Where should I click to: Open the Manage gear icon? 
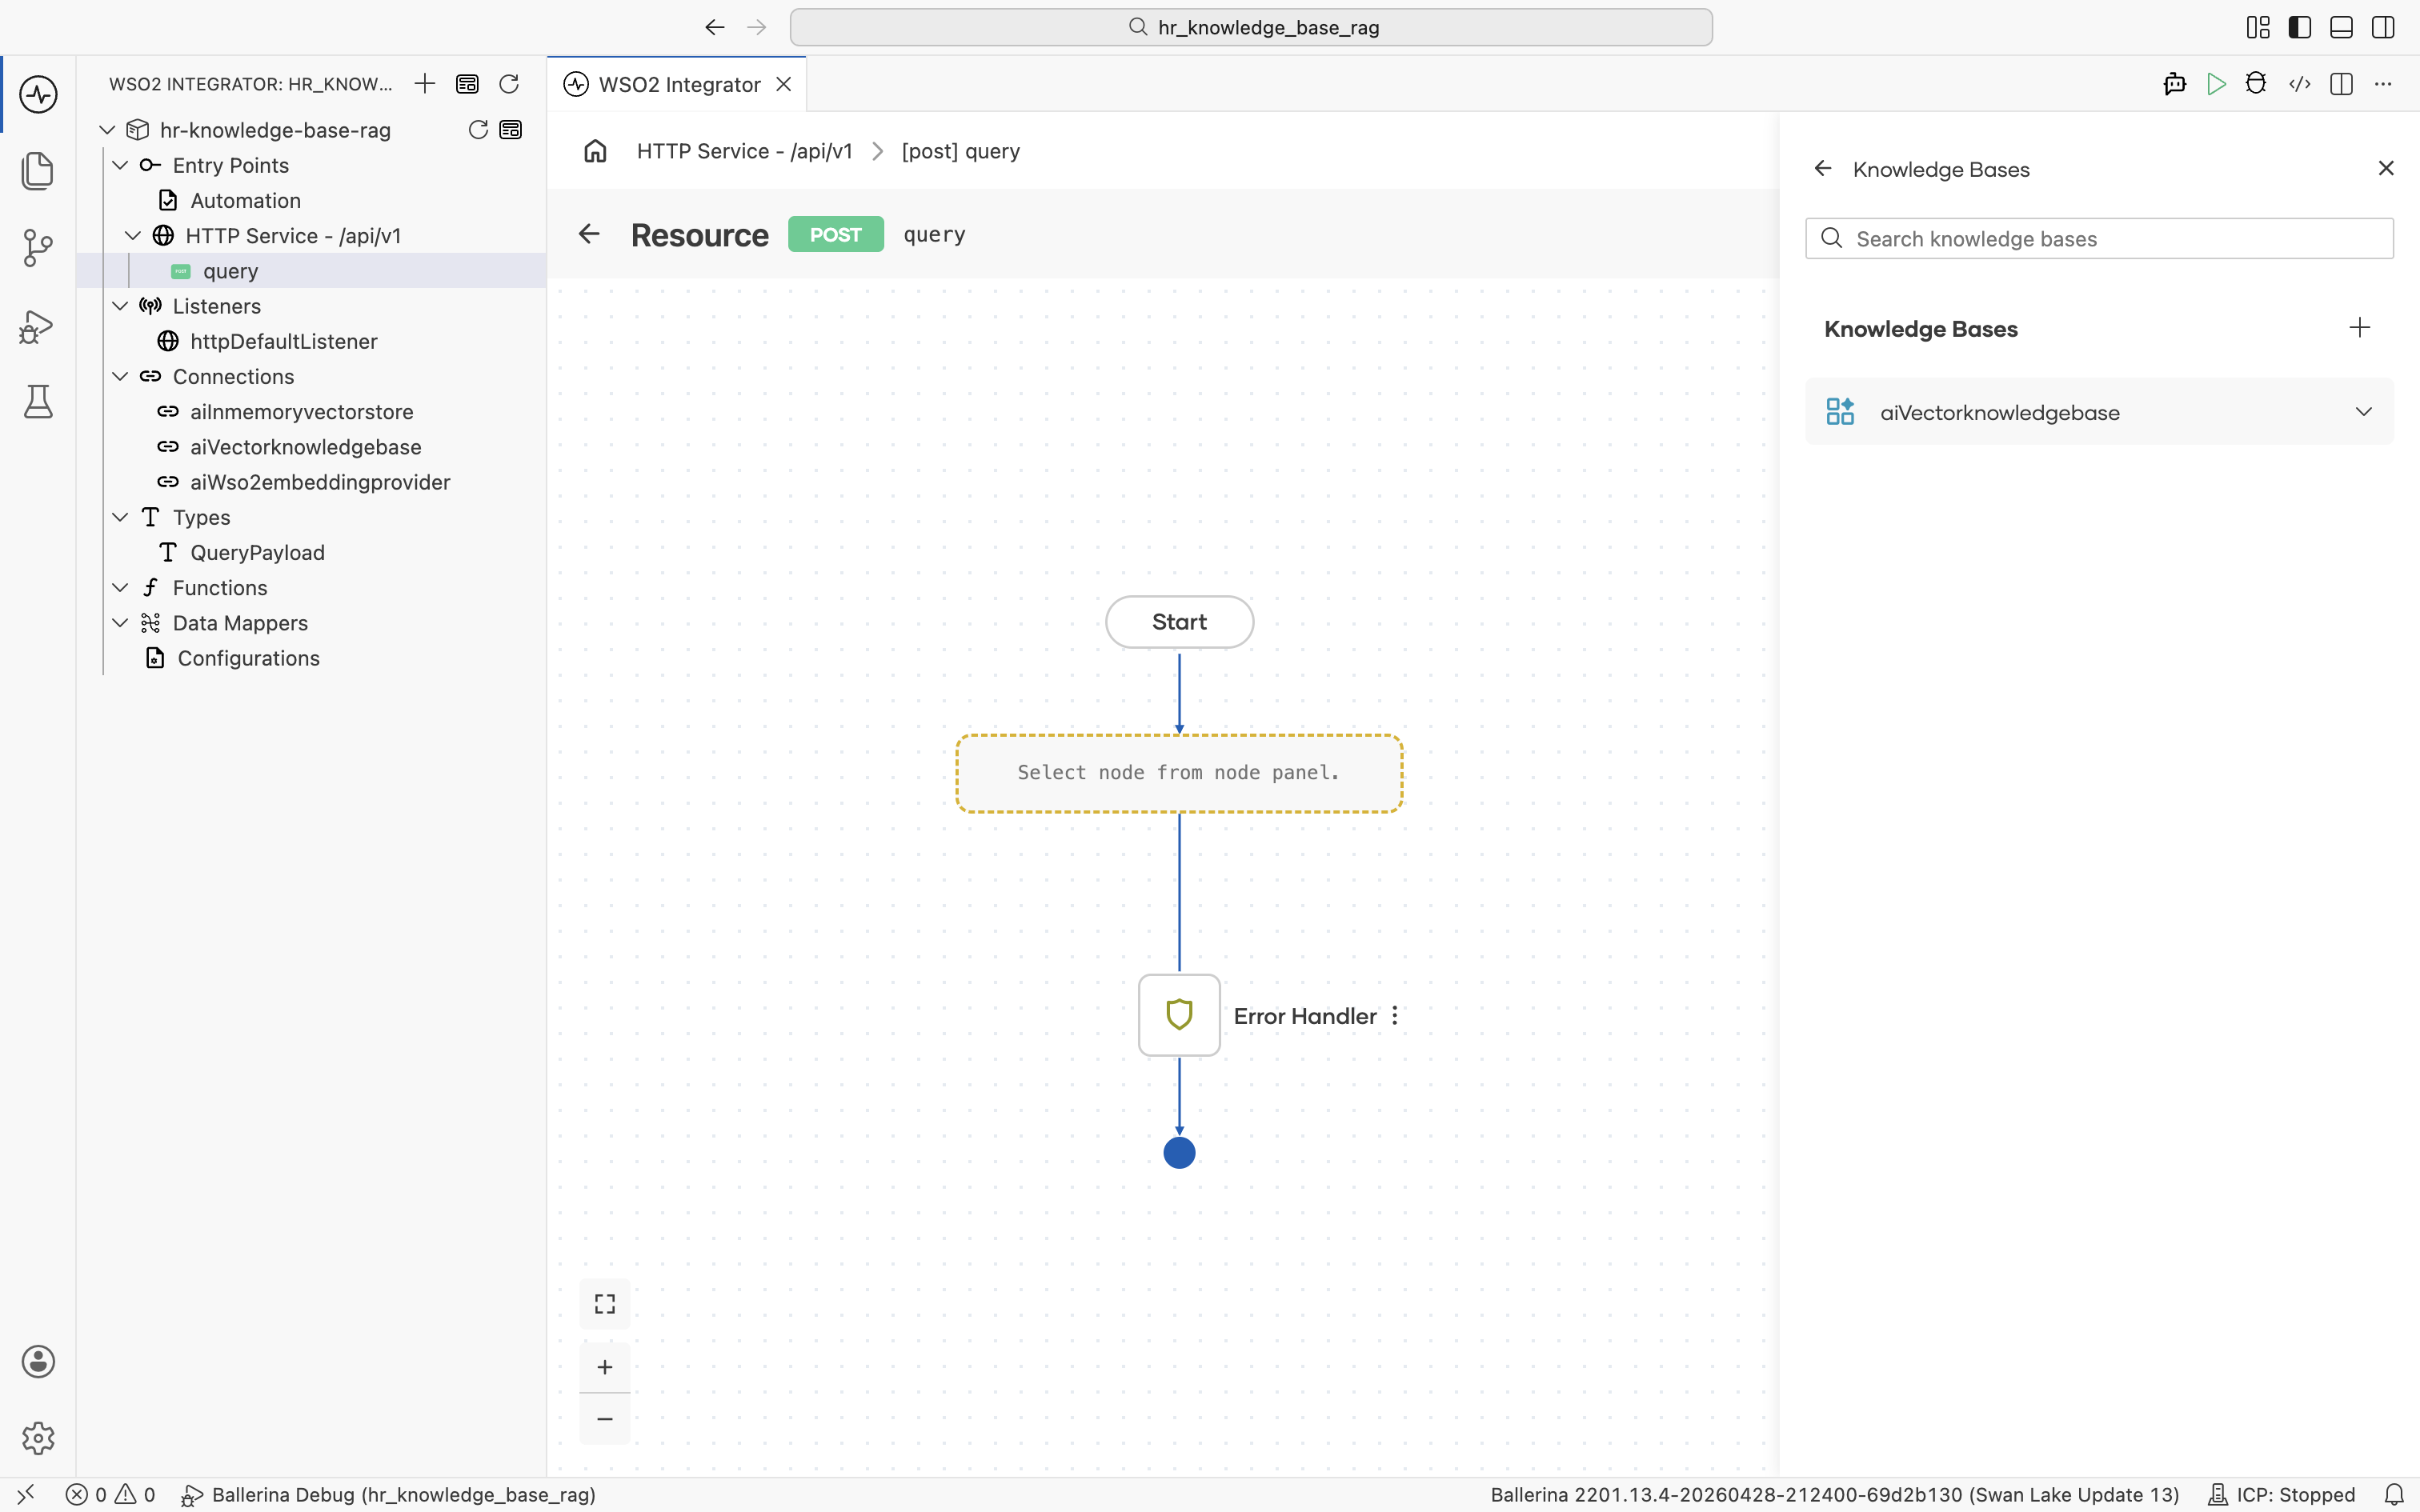coord(38,1438)
